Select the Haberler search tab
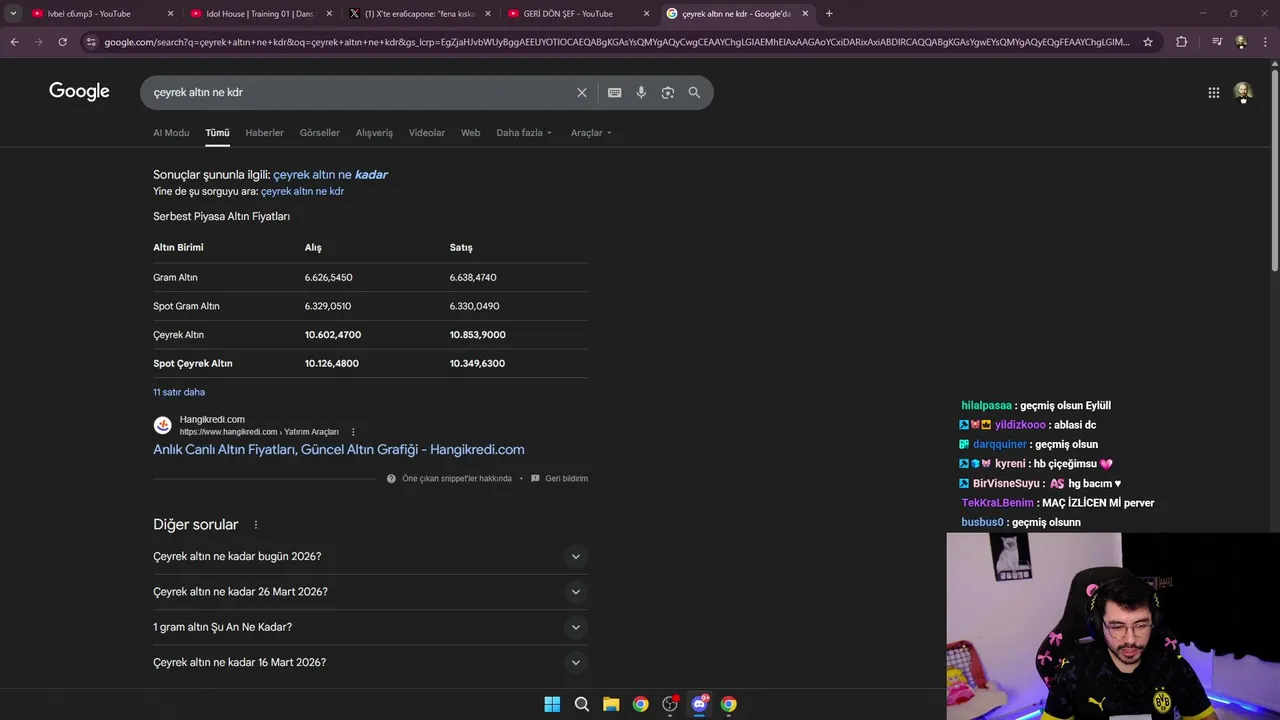 click(x=264, y=133)
